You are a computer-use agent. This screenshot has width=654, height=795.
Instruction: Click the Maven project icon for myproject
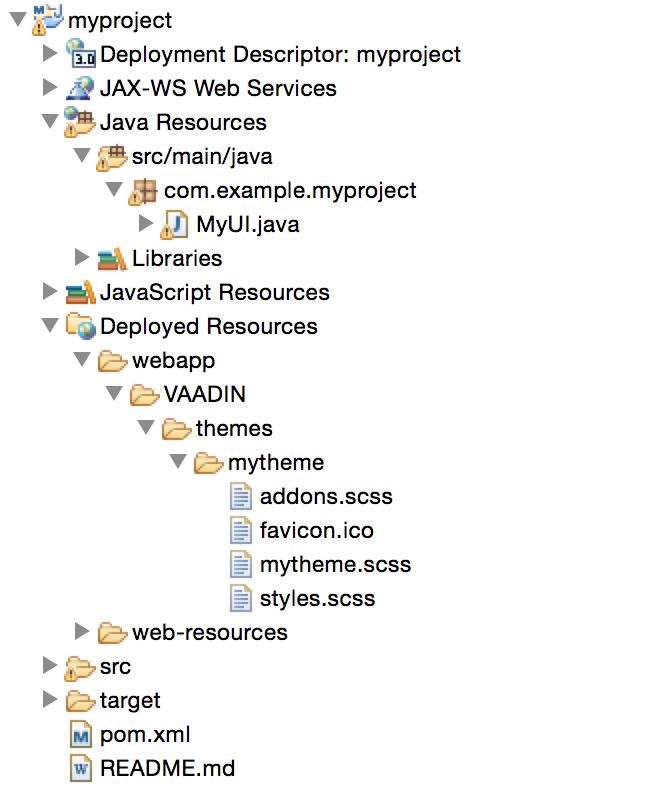(48, 20)
